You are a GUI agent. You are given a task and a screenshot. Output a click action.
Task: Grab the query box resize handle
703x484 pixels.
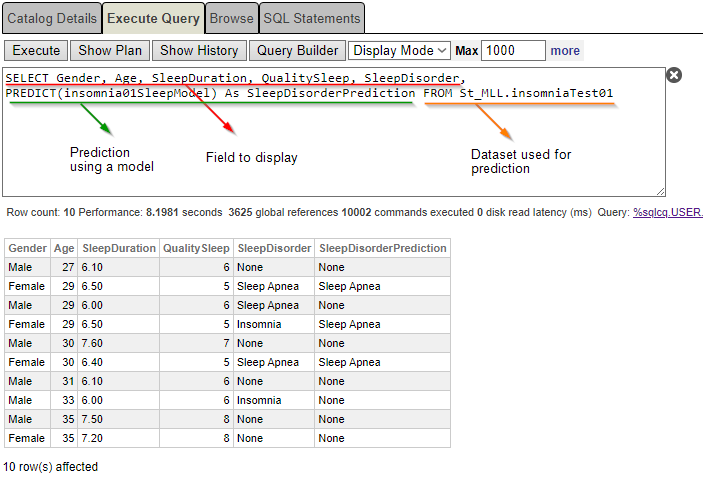coord(660,190)
